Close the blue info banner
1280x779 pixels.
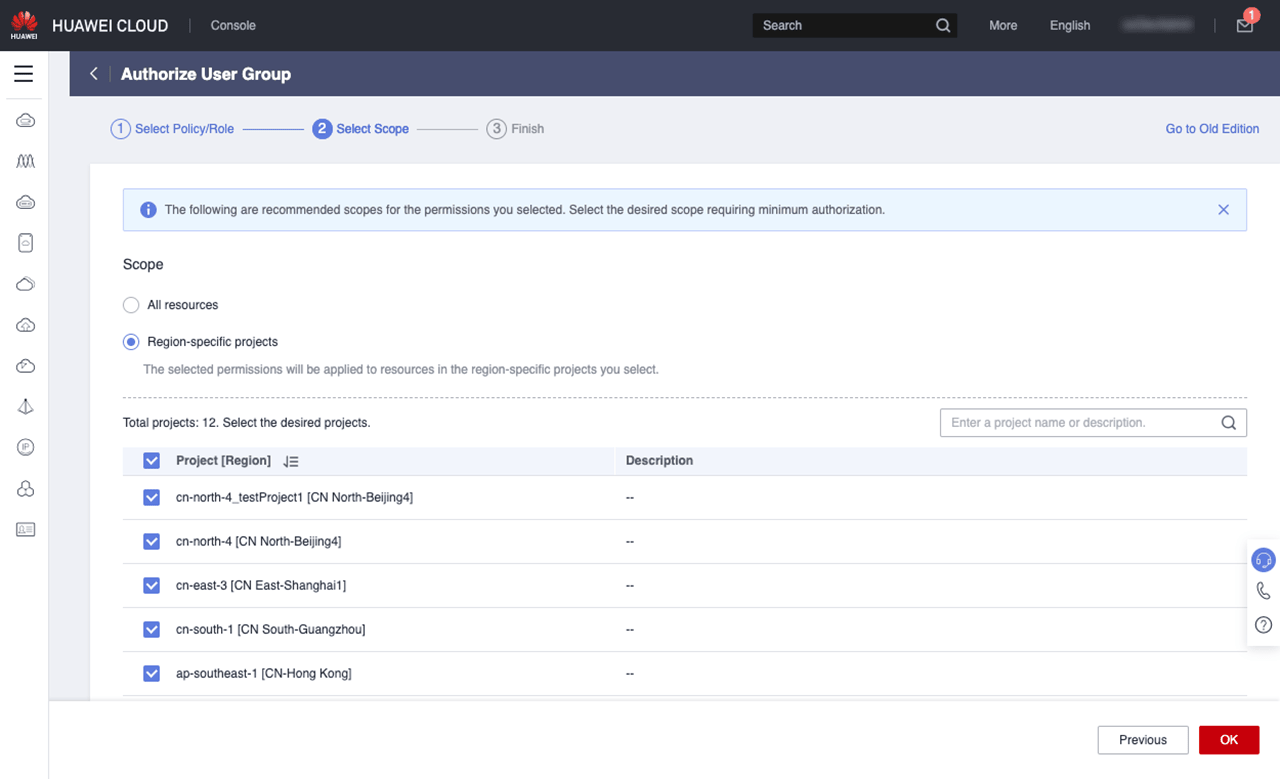point(1223,210)
